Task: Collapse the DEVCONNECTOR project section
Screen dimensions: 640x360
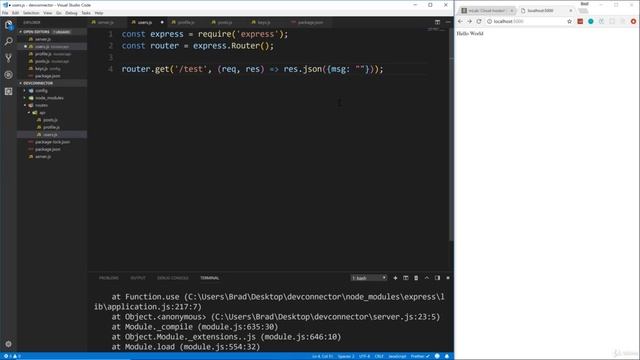Action: click(x=52, y=83)
